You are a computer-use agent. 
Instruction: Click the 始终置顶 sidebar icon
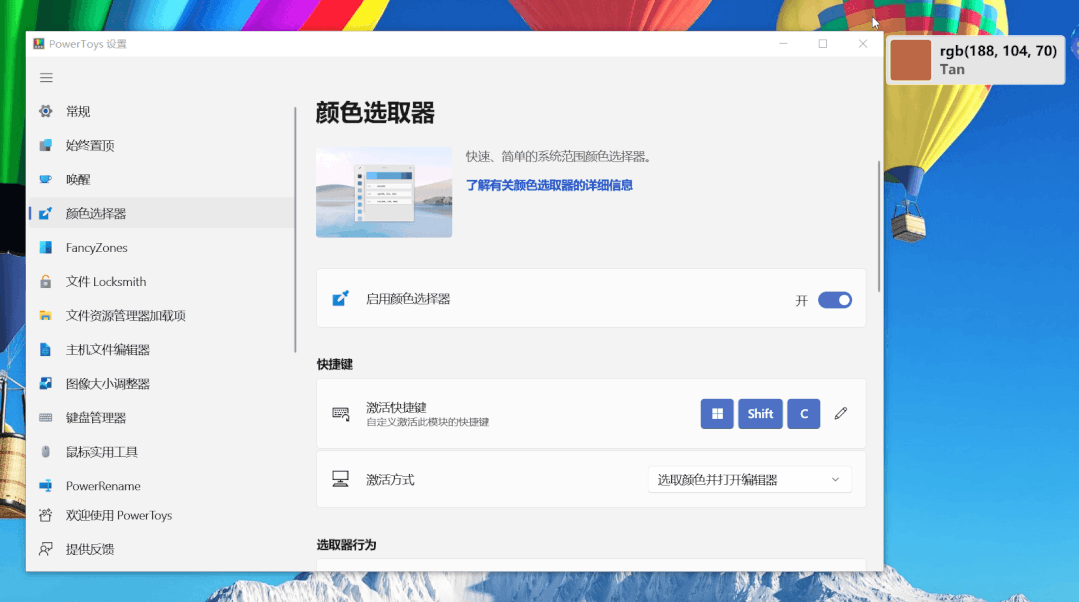[x=45, y=145]
